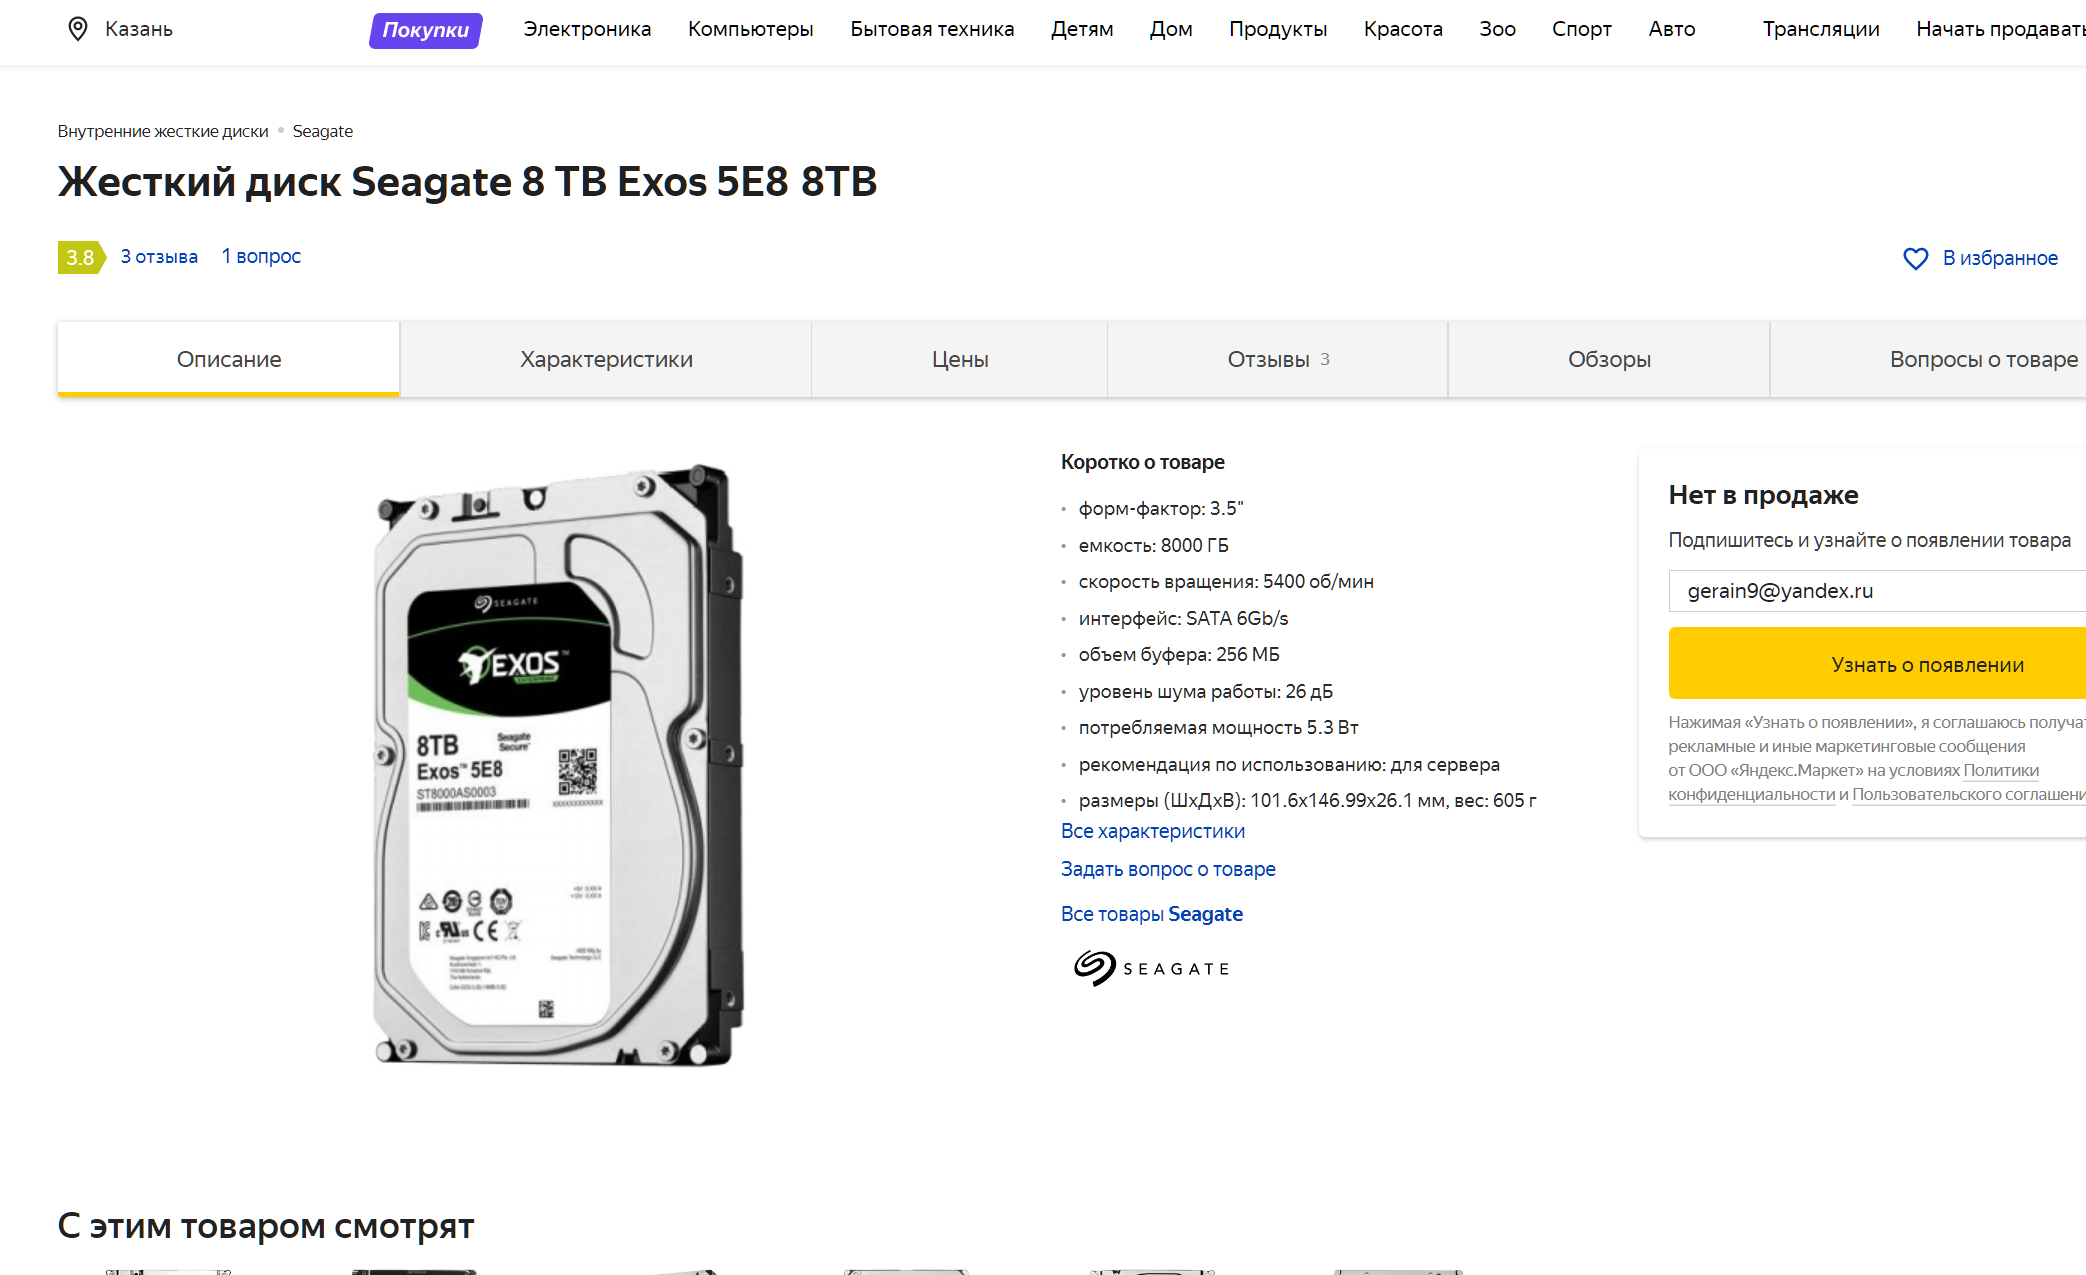
Task: Open the Электроника category
Action: (x=587, y=29)
